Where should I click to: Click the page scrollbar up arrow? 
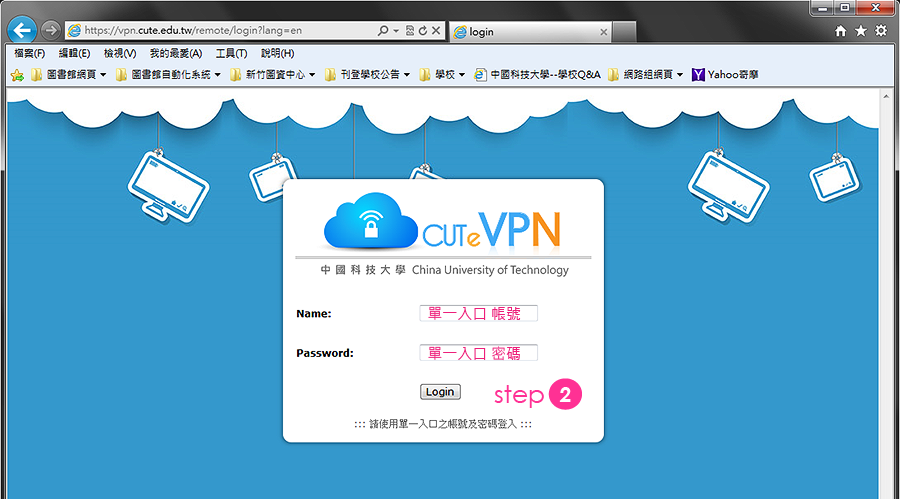coord(886,96)
